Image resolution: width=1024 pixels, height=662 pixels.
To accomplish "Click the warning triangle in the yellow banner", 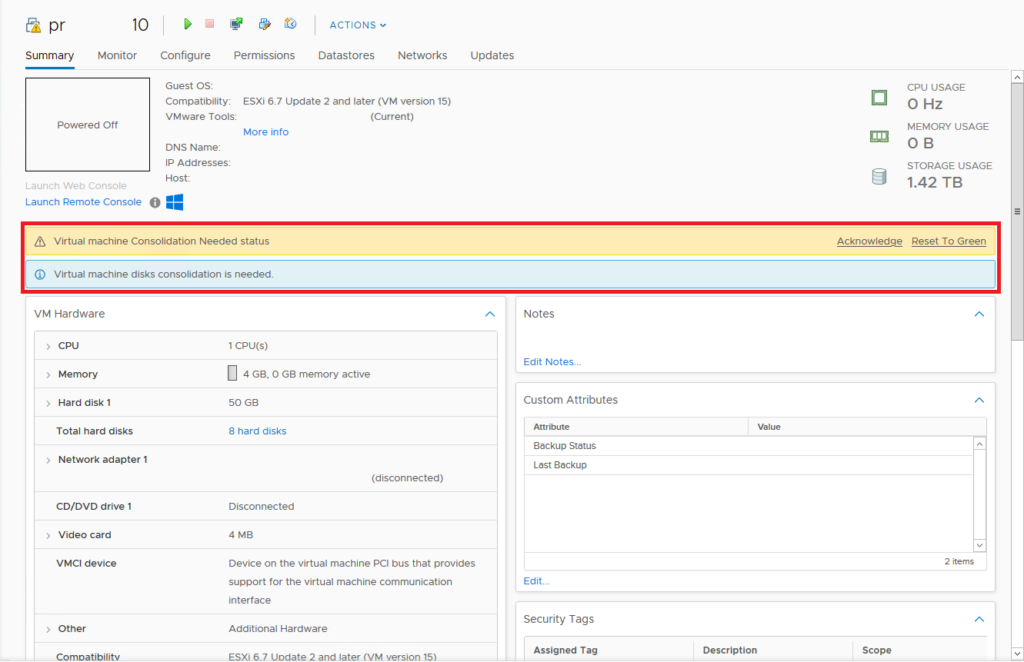I will pos(38,241).
